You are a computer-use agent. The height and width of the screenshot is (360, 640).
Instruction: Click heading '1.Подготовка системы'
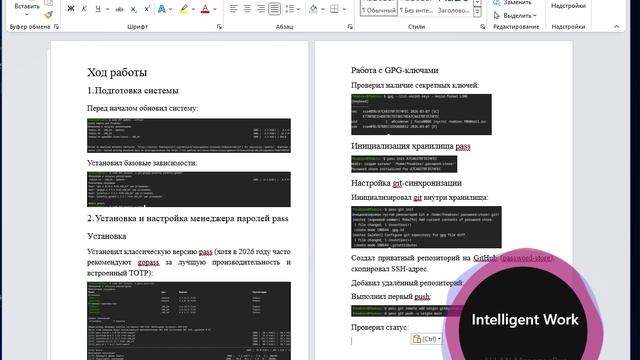point(133,91)
